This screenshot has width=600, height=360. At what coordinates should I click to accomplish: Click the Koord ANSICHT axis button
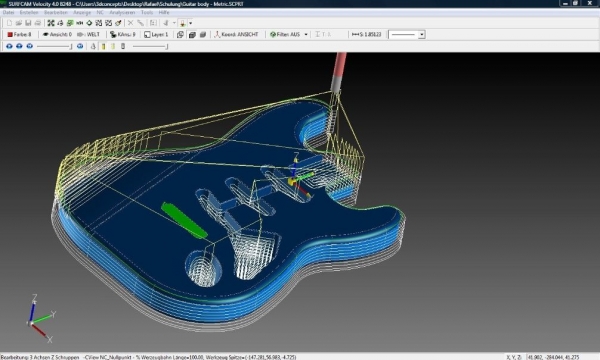tap(236, 34)
